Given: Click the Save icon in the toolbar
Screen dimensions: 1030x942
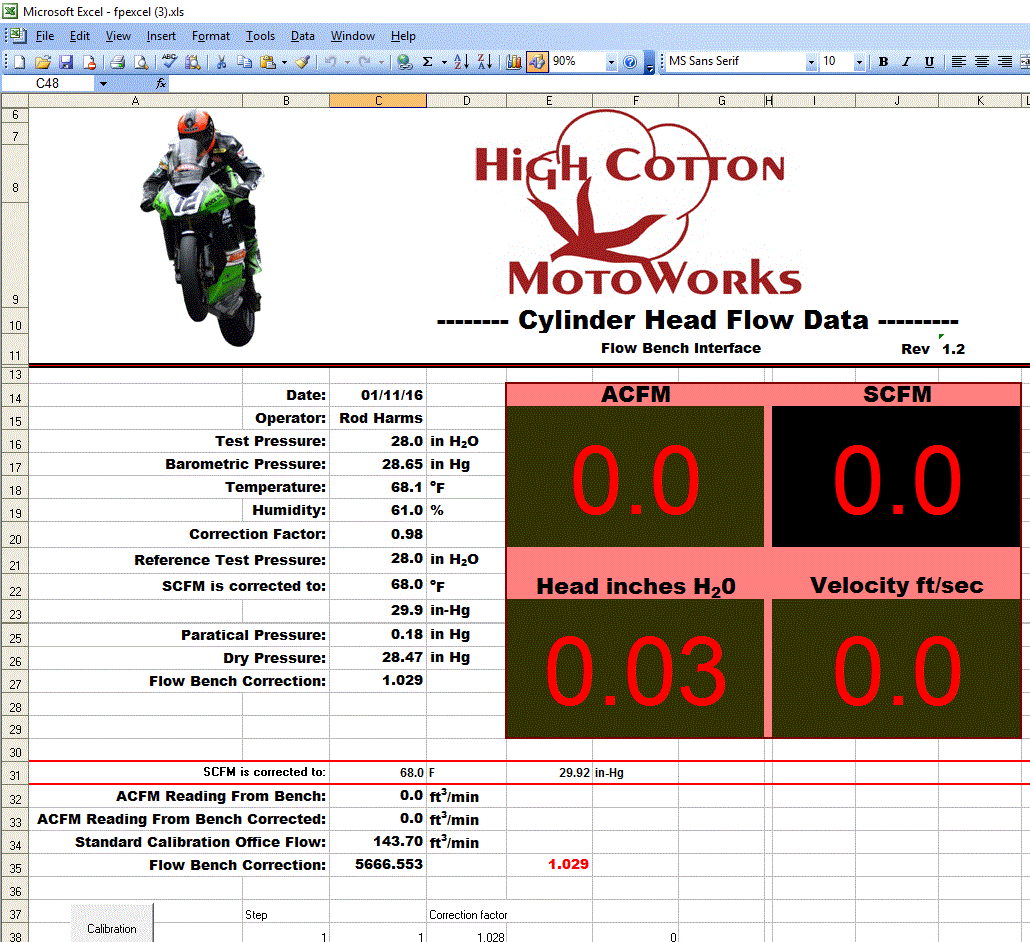Looking at the screenshot, I should [x=65, y=62].
